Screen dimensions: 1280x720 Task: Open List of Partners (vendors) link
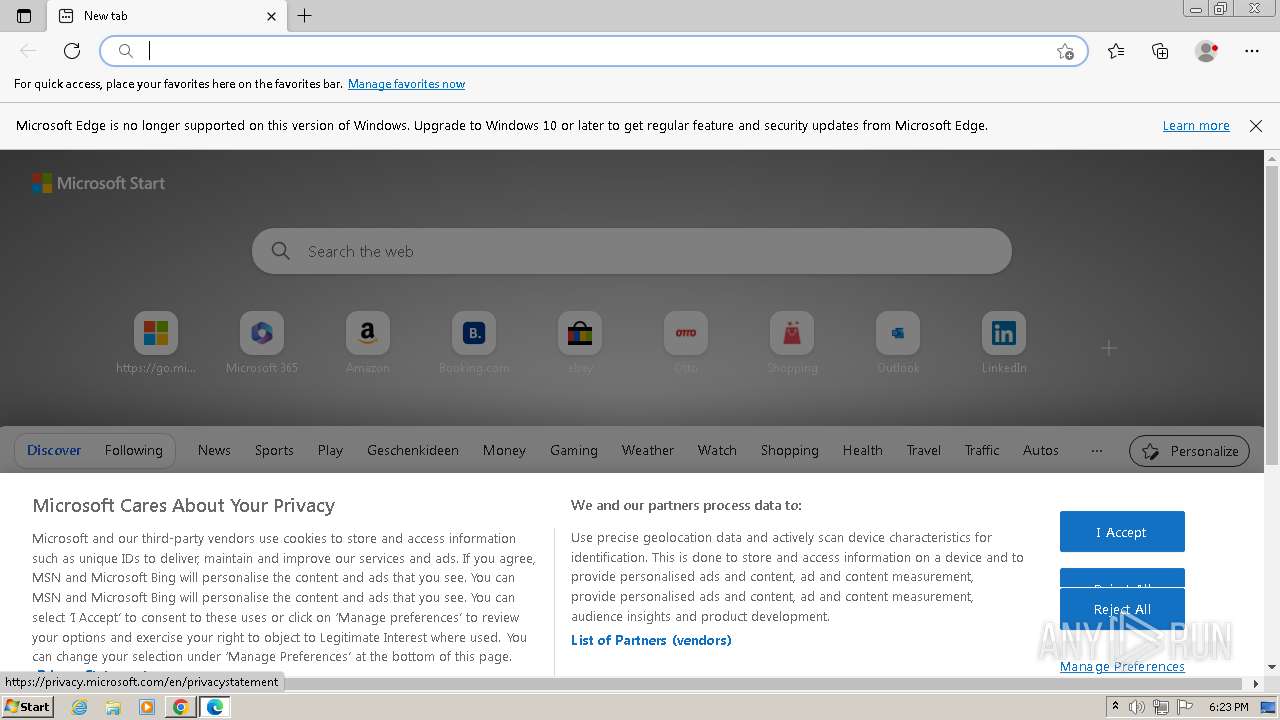(651, 640)
